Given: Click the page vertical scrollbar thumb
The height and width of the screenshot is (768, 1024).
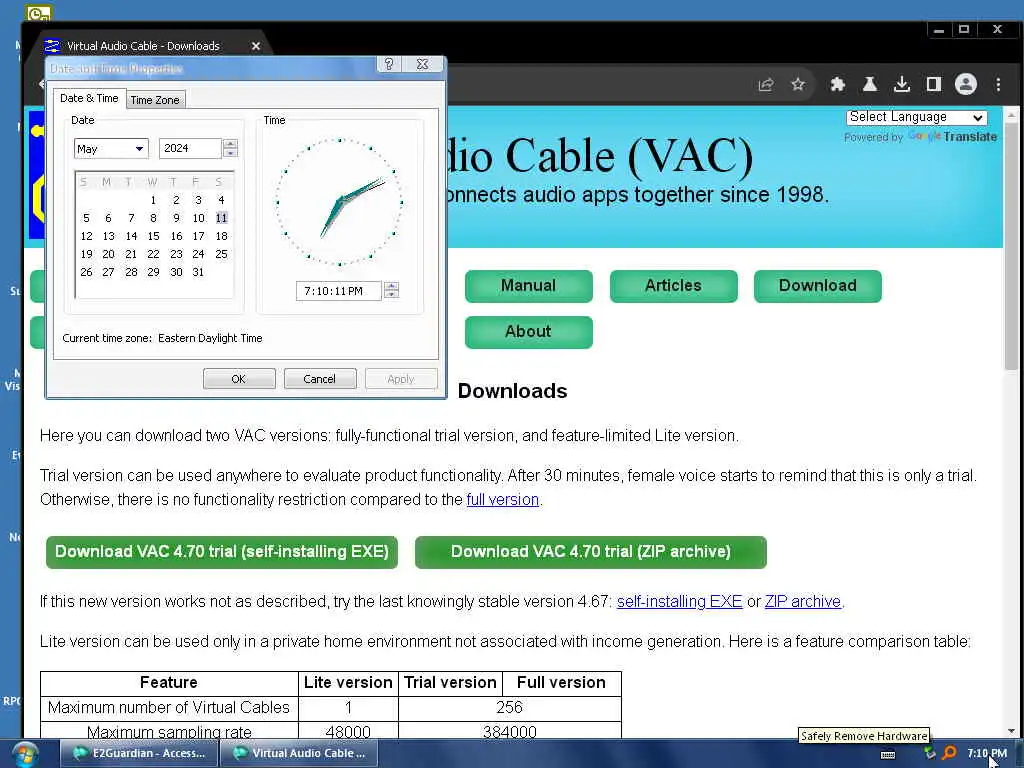Looking at the screenshot, I should [1011, 248].
